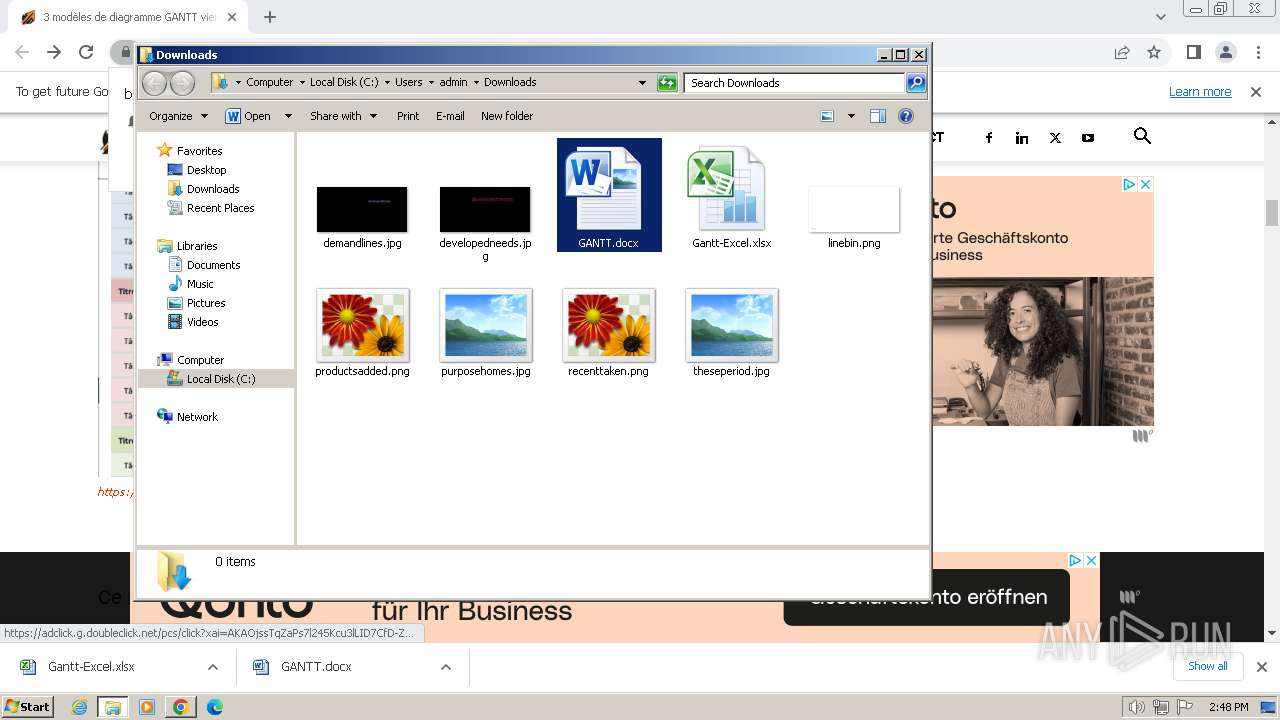
Task: Click Users in the address breadcrumb
Action: [408, 82]
